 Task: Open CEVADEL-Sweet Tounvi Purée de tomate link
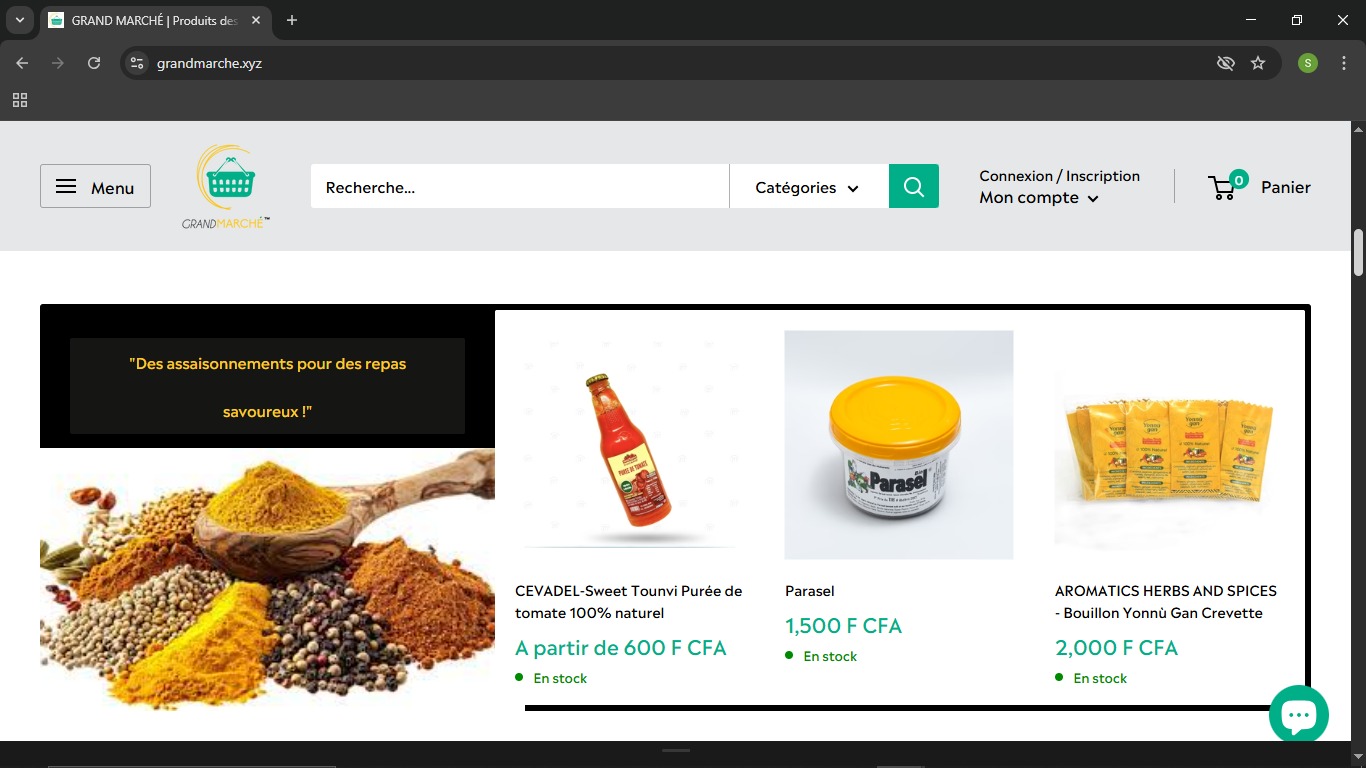[x=629, y=602]
